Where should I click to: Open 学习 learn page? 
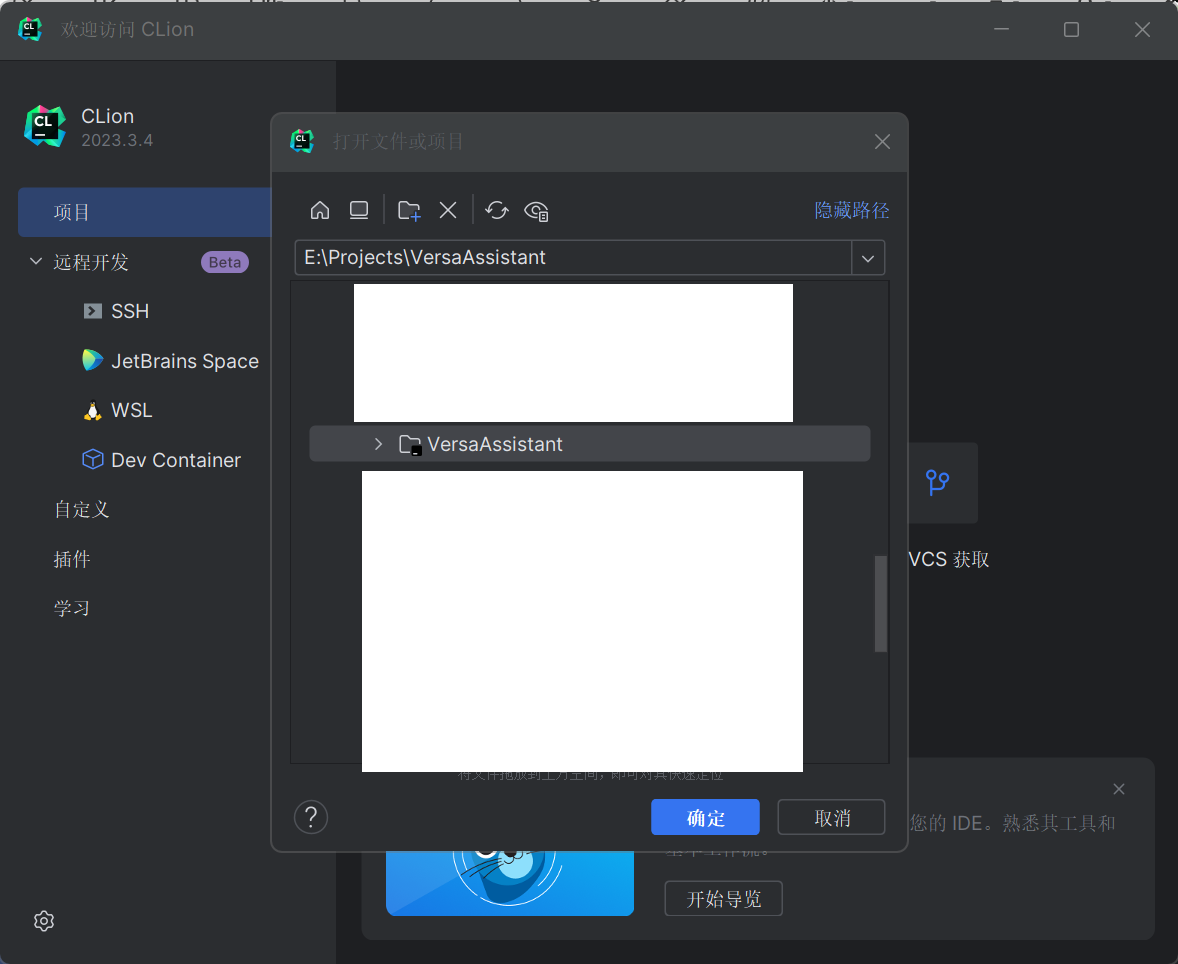pyautogui.click(x=72, y=609)
